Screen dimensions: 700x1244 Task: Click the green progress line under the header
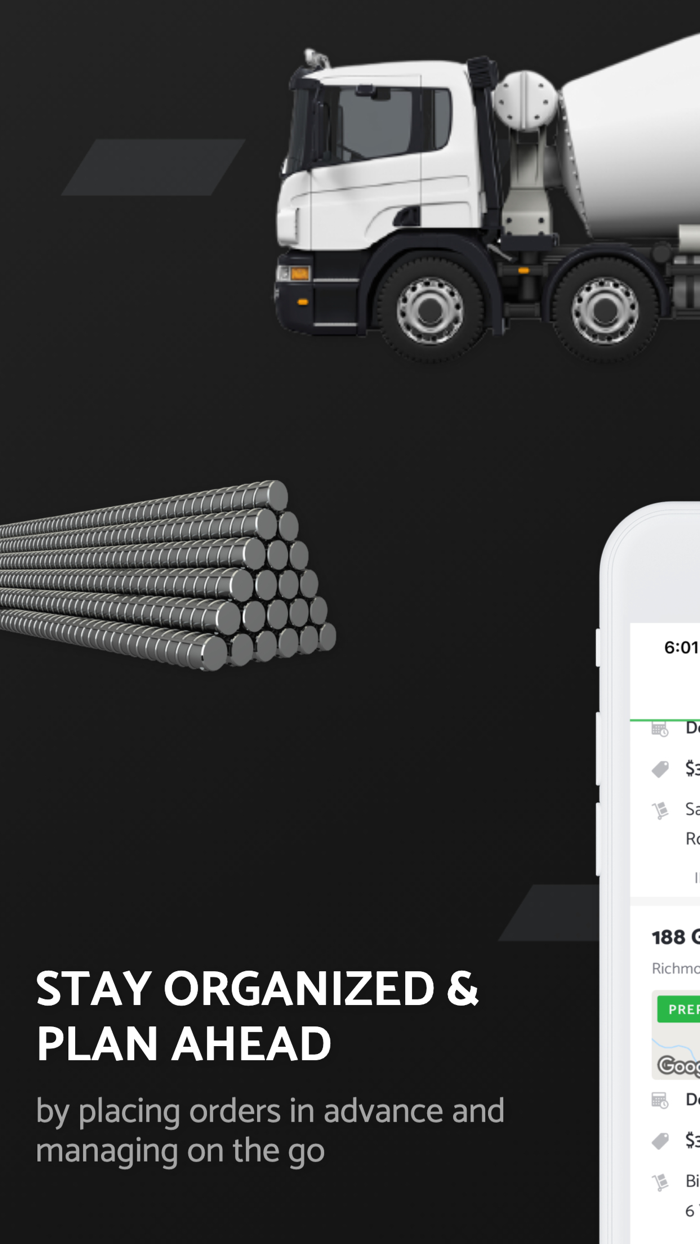(665, 720)
